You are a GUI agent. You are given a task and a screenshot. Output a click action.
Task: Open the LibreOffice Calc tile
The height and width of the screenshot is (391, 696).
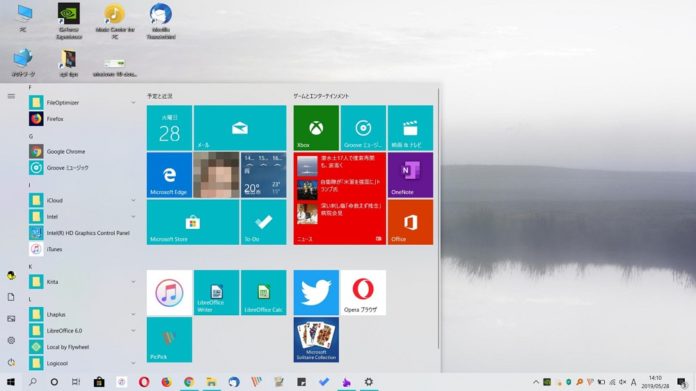point(263,293)
